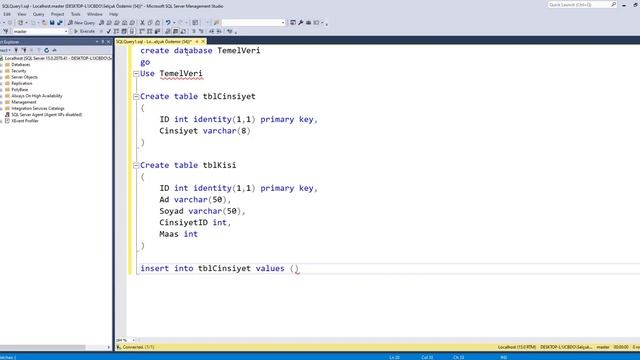The image size is (640, 360).
Task: Click the New Query button
Action: tap(81, 22)
